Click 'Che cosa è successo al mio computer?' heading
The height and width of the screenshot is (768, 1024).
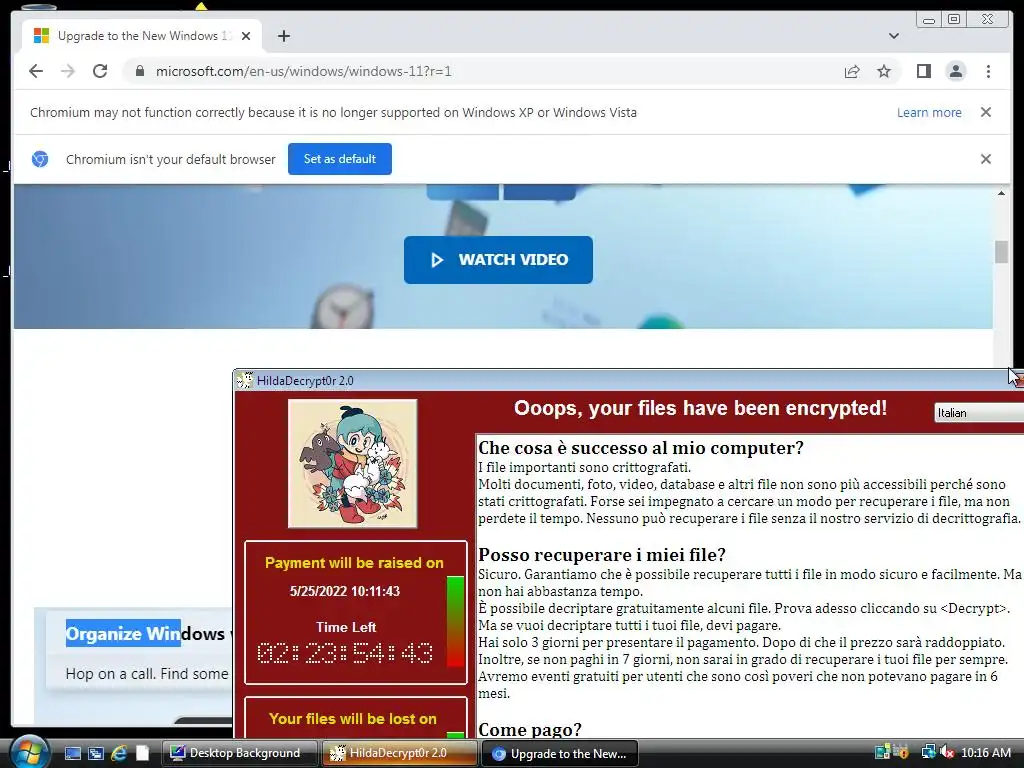[x=641, y=448]
